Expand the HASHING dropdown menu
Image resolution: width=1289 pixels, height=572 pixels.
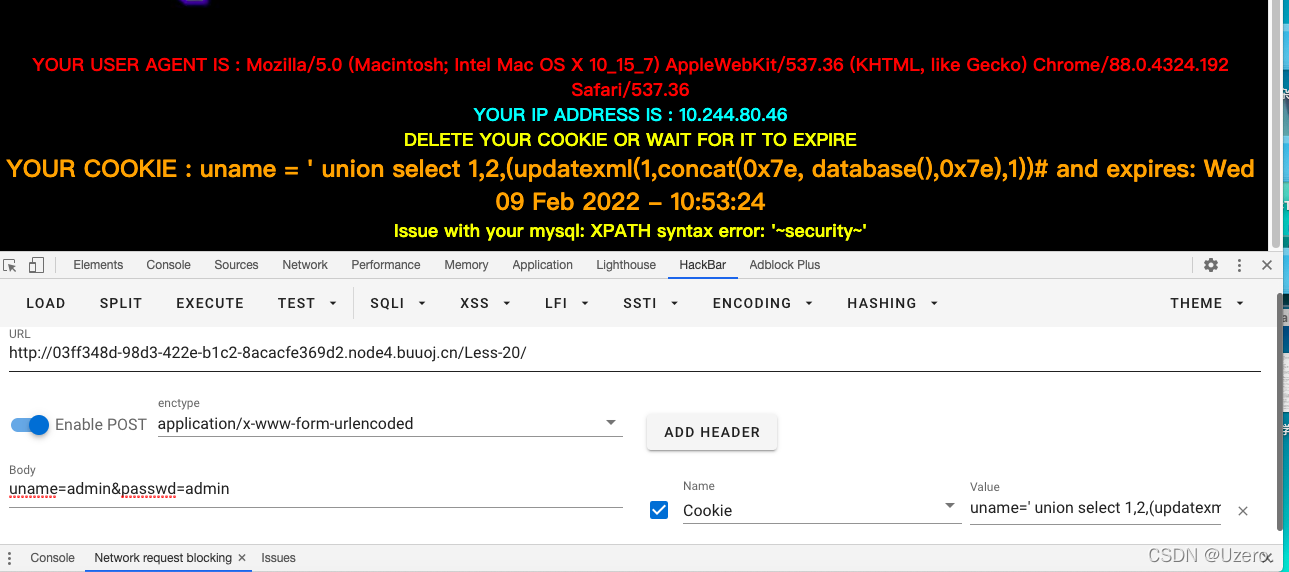(x=892, y=303)
